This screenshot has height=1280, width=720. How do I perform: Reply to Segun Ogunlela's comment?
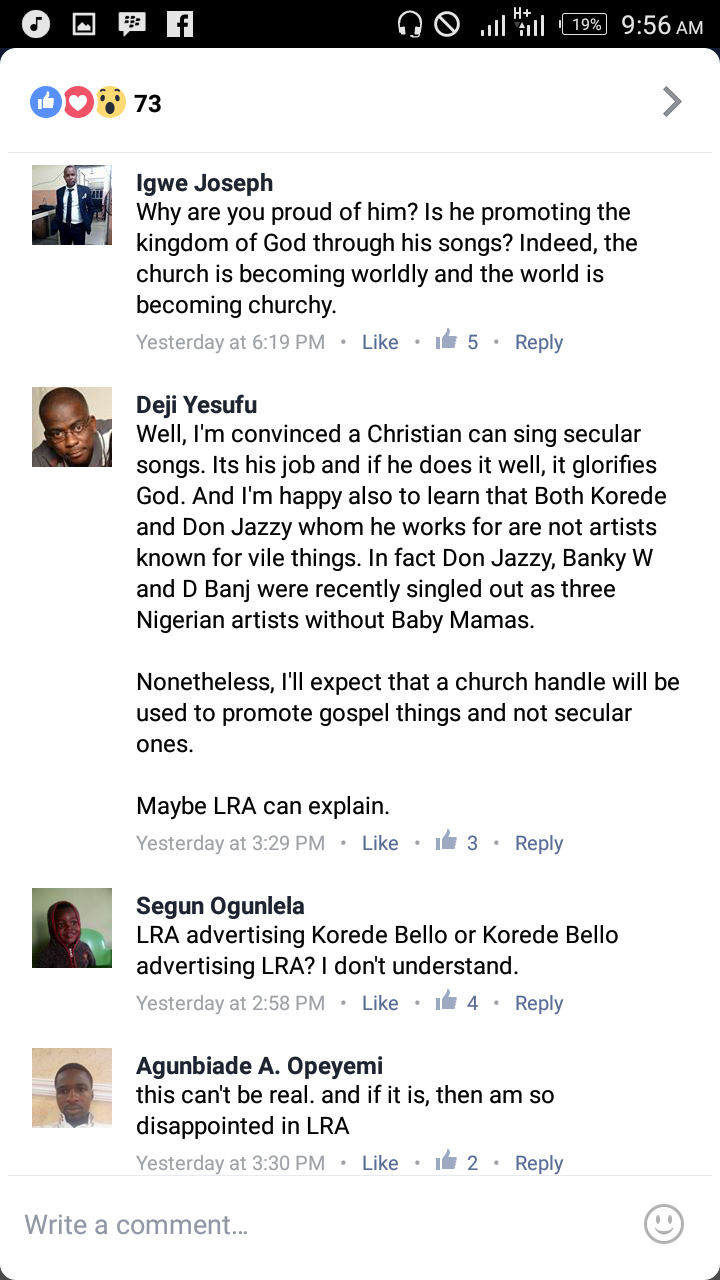(x=539, y=1003)
